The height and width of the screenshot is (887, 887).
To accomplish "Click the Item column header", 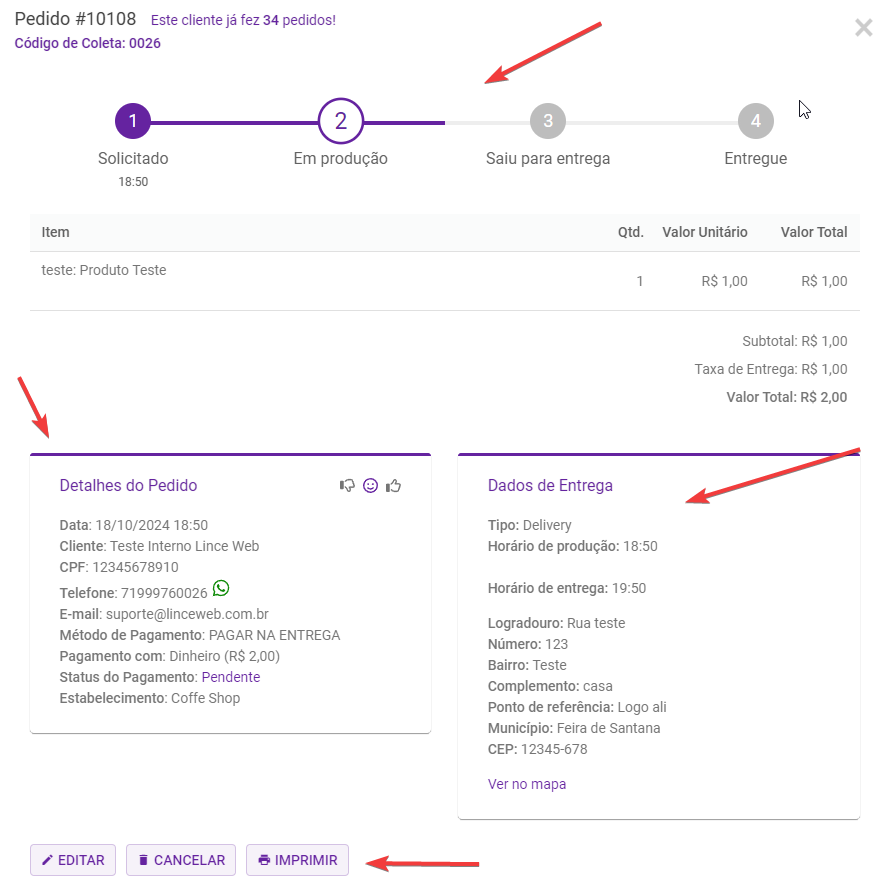I will 56,232.
